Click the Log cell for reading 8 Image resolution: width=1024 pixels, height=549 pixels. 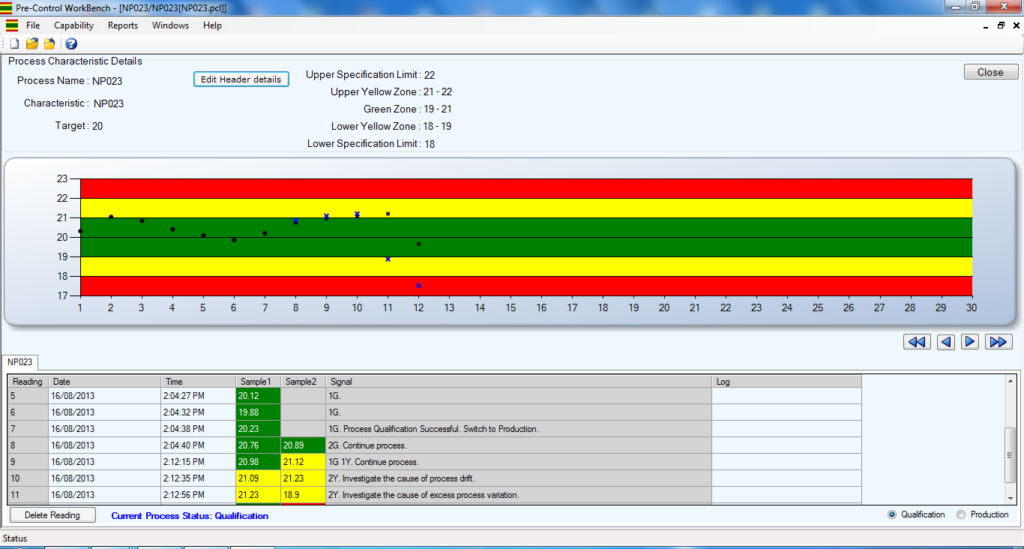click(x=786, y=445)
